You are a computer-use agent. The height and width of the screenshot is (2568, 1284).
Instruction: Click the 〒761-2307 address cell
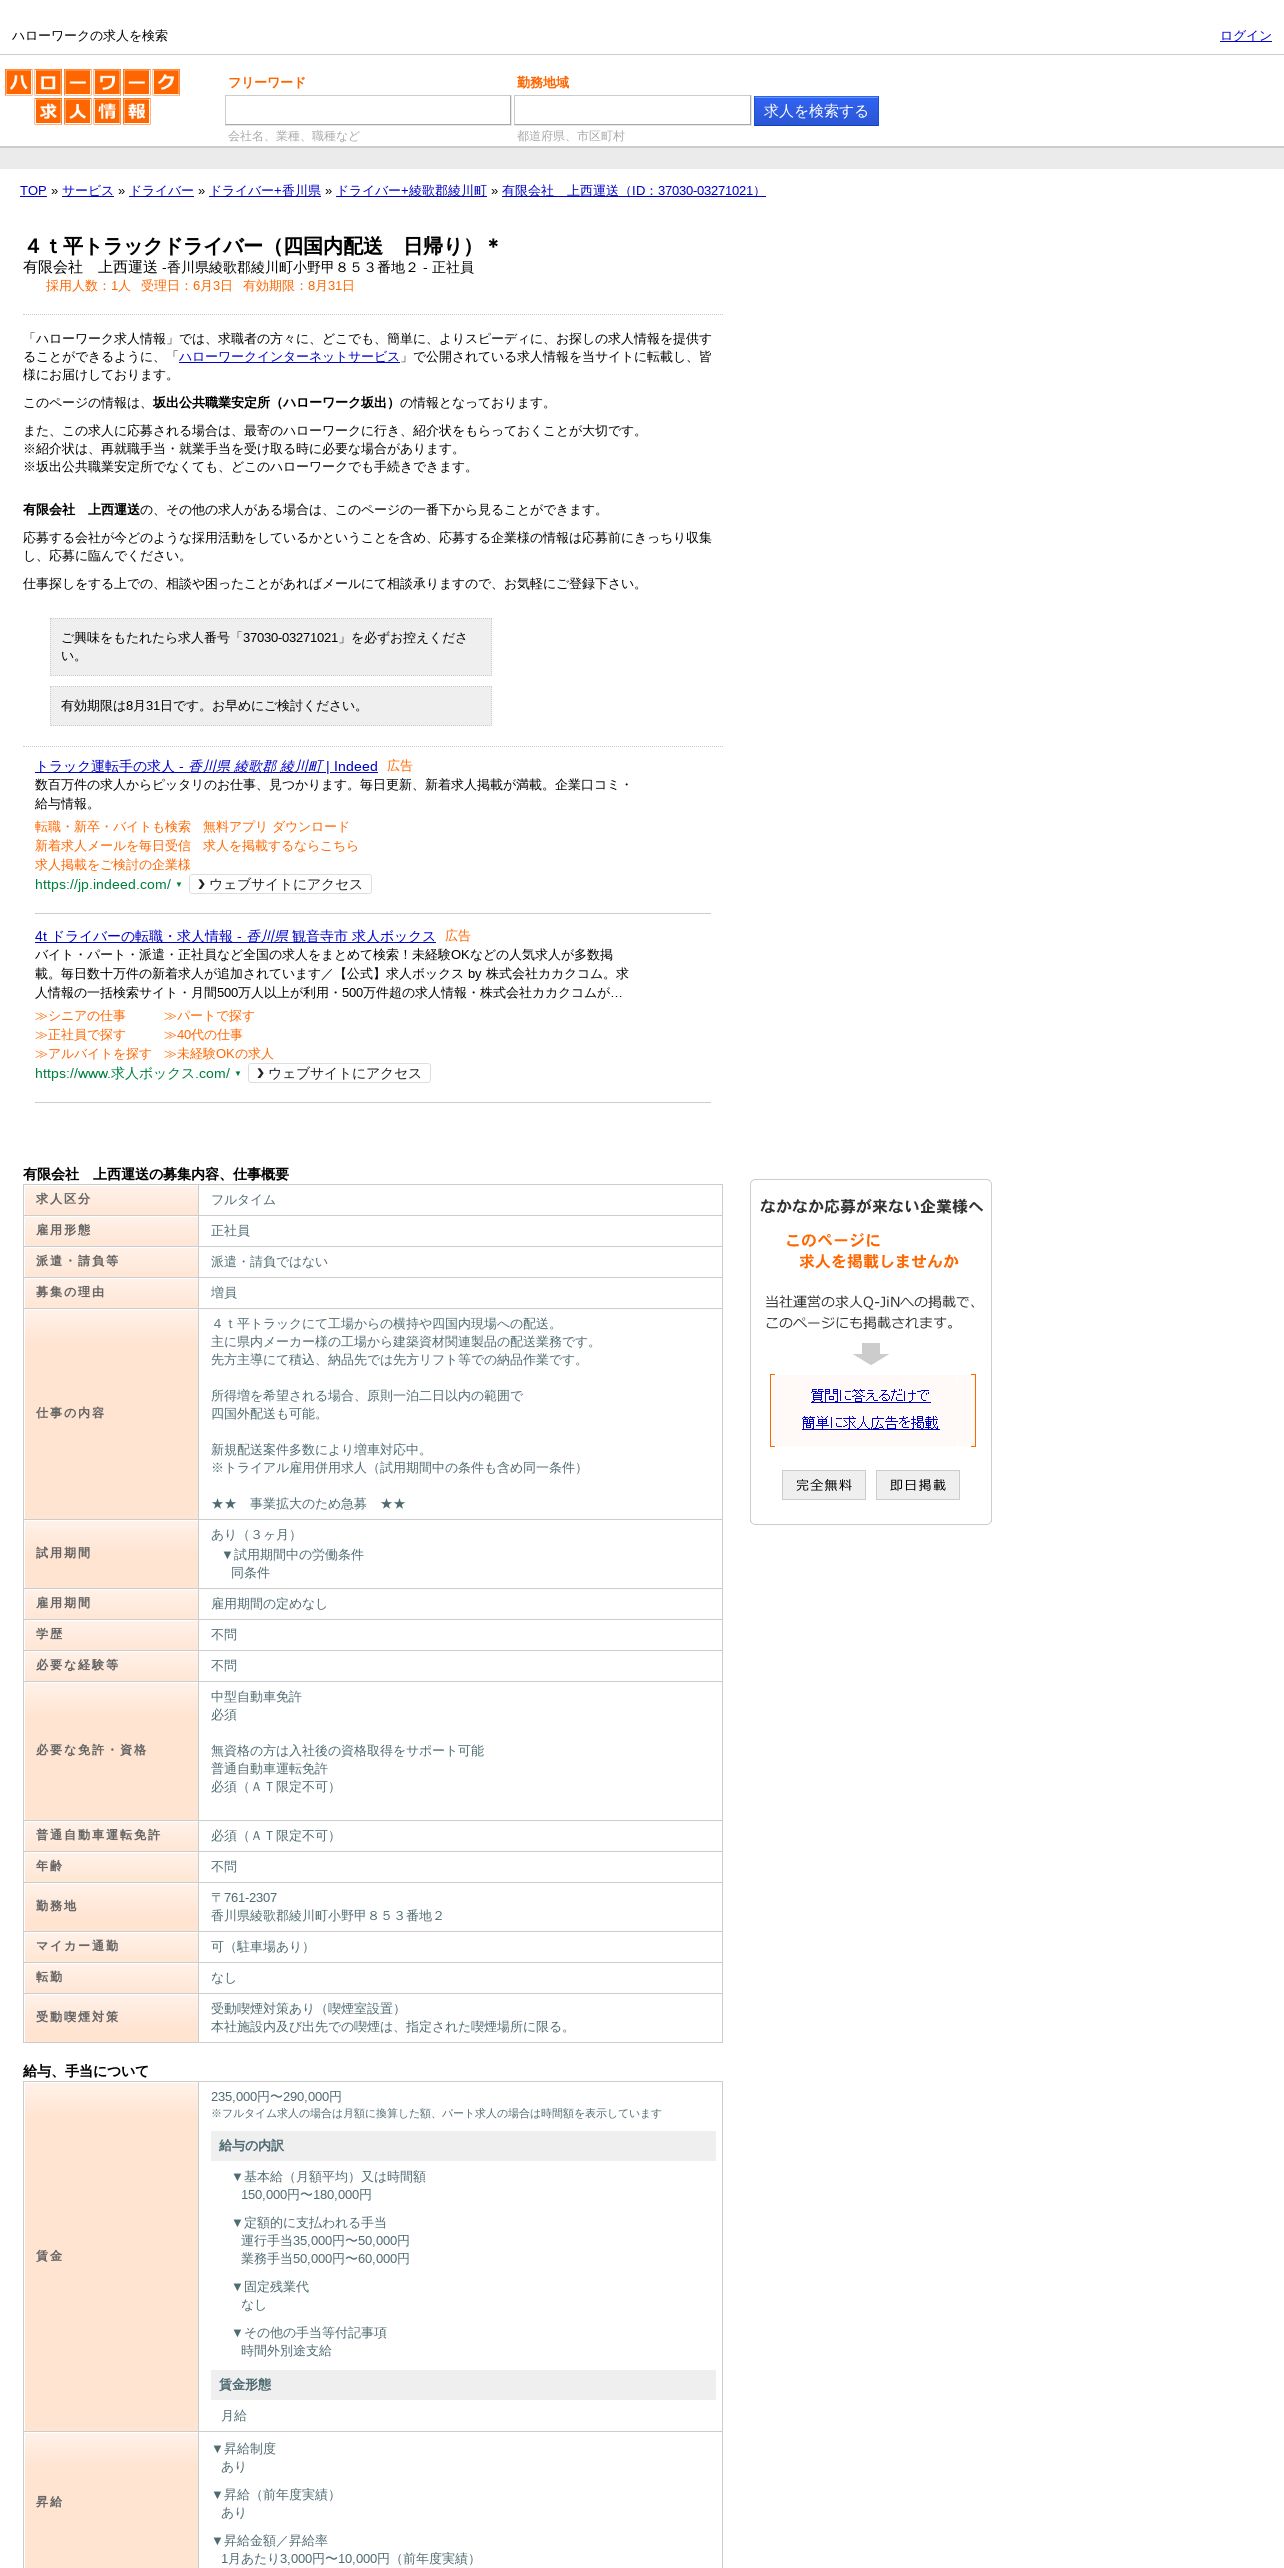coord(460,1907)
